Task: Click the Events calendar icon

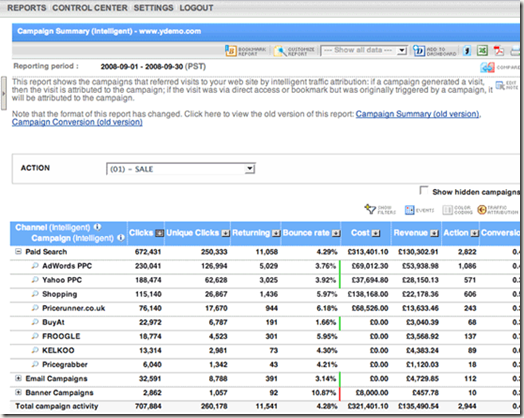Action: point(409,210)
